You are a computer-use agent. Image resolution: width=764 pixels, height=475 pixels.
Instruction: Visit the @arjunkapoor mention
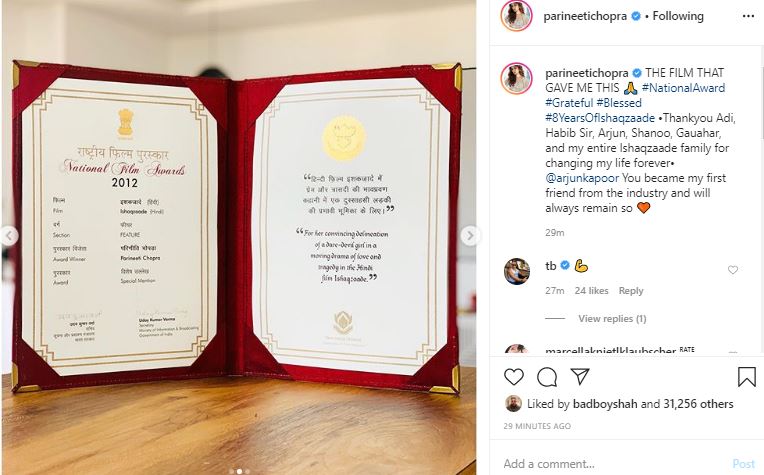[x=582, y=178]
